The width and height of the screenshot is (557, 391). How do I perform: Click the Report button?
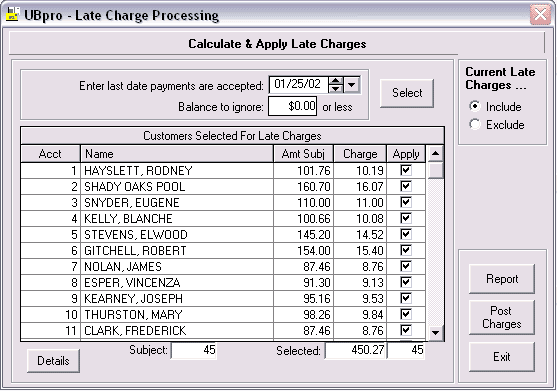(502, 279)
